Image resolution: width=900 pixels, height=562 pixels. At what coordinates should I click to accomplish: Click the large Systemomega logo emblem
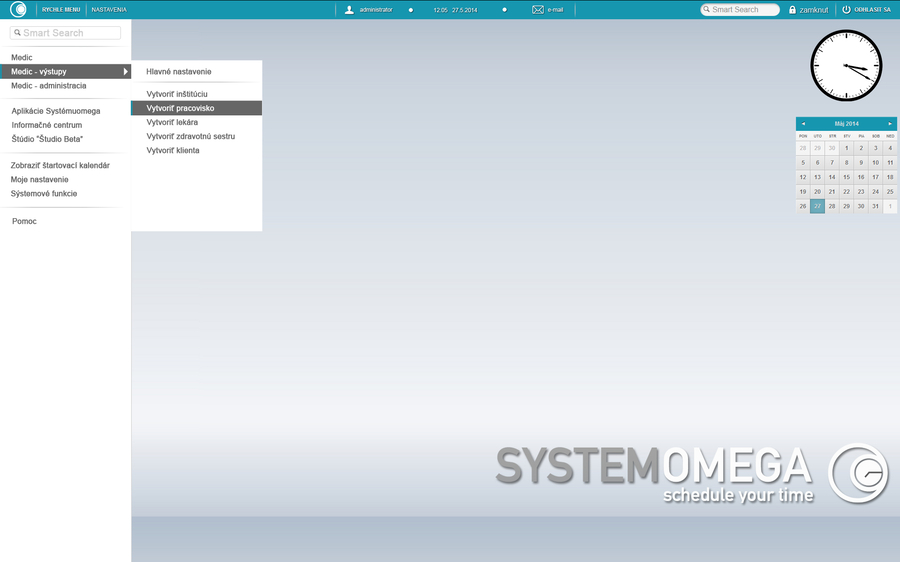coord(858,473)
